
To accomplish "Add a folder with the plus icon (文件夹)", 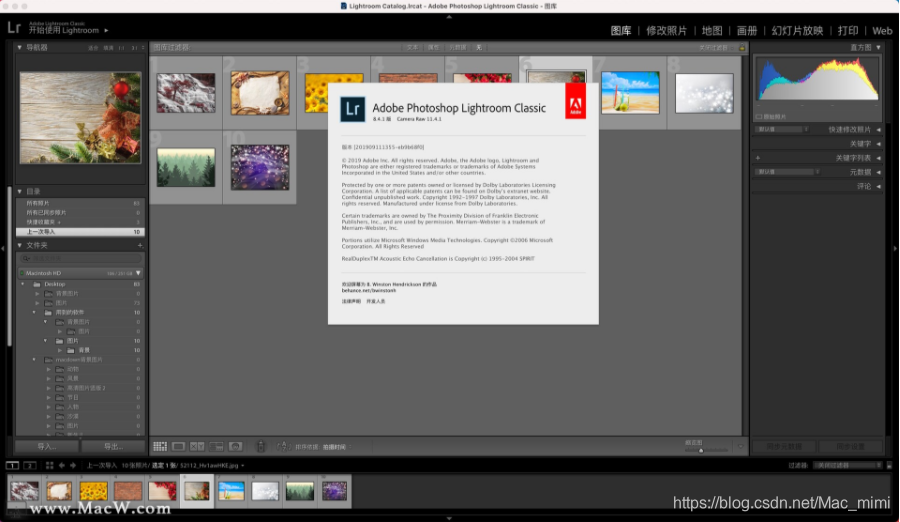I will (x=139, y=245).
